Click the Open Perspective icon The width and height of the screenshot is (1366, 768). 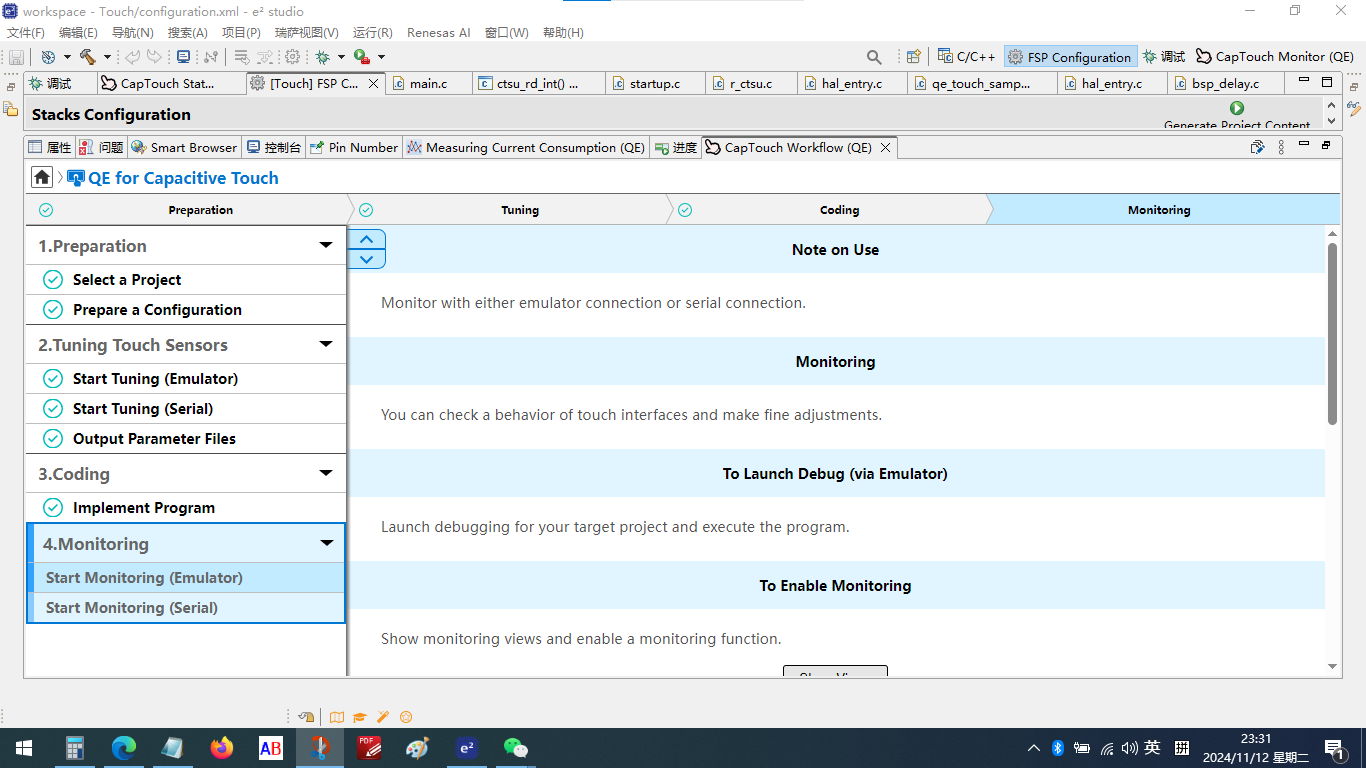coord(913,57)
